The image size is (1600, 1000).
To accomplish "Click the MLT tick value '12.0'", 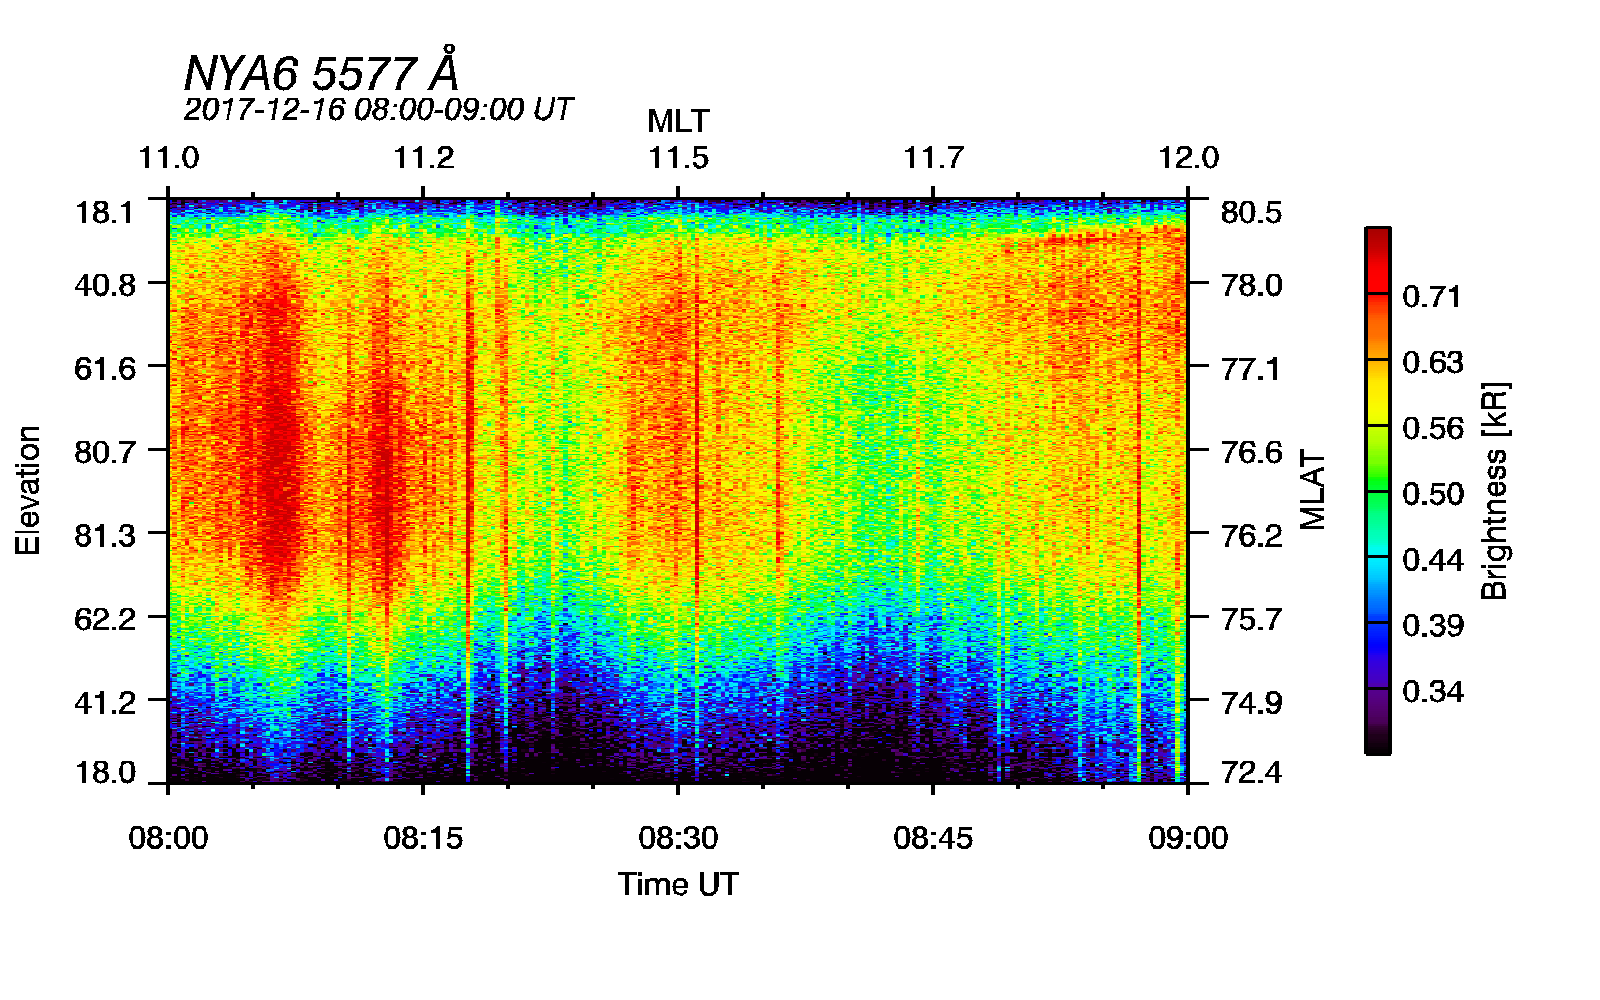I will point(1189,158).
